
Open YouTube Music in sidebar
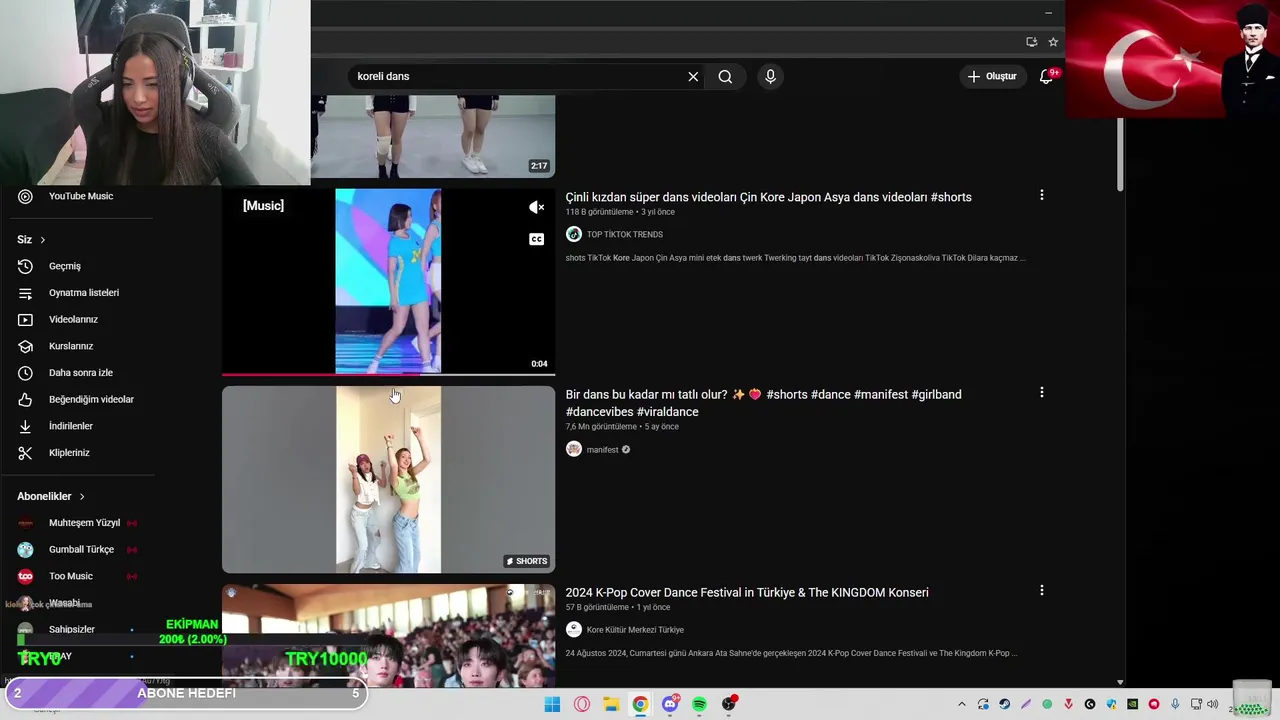[80, 196]
